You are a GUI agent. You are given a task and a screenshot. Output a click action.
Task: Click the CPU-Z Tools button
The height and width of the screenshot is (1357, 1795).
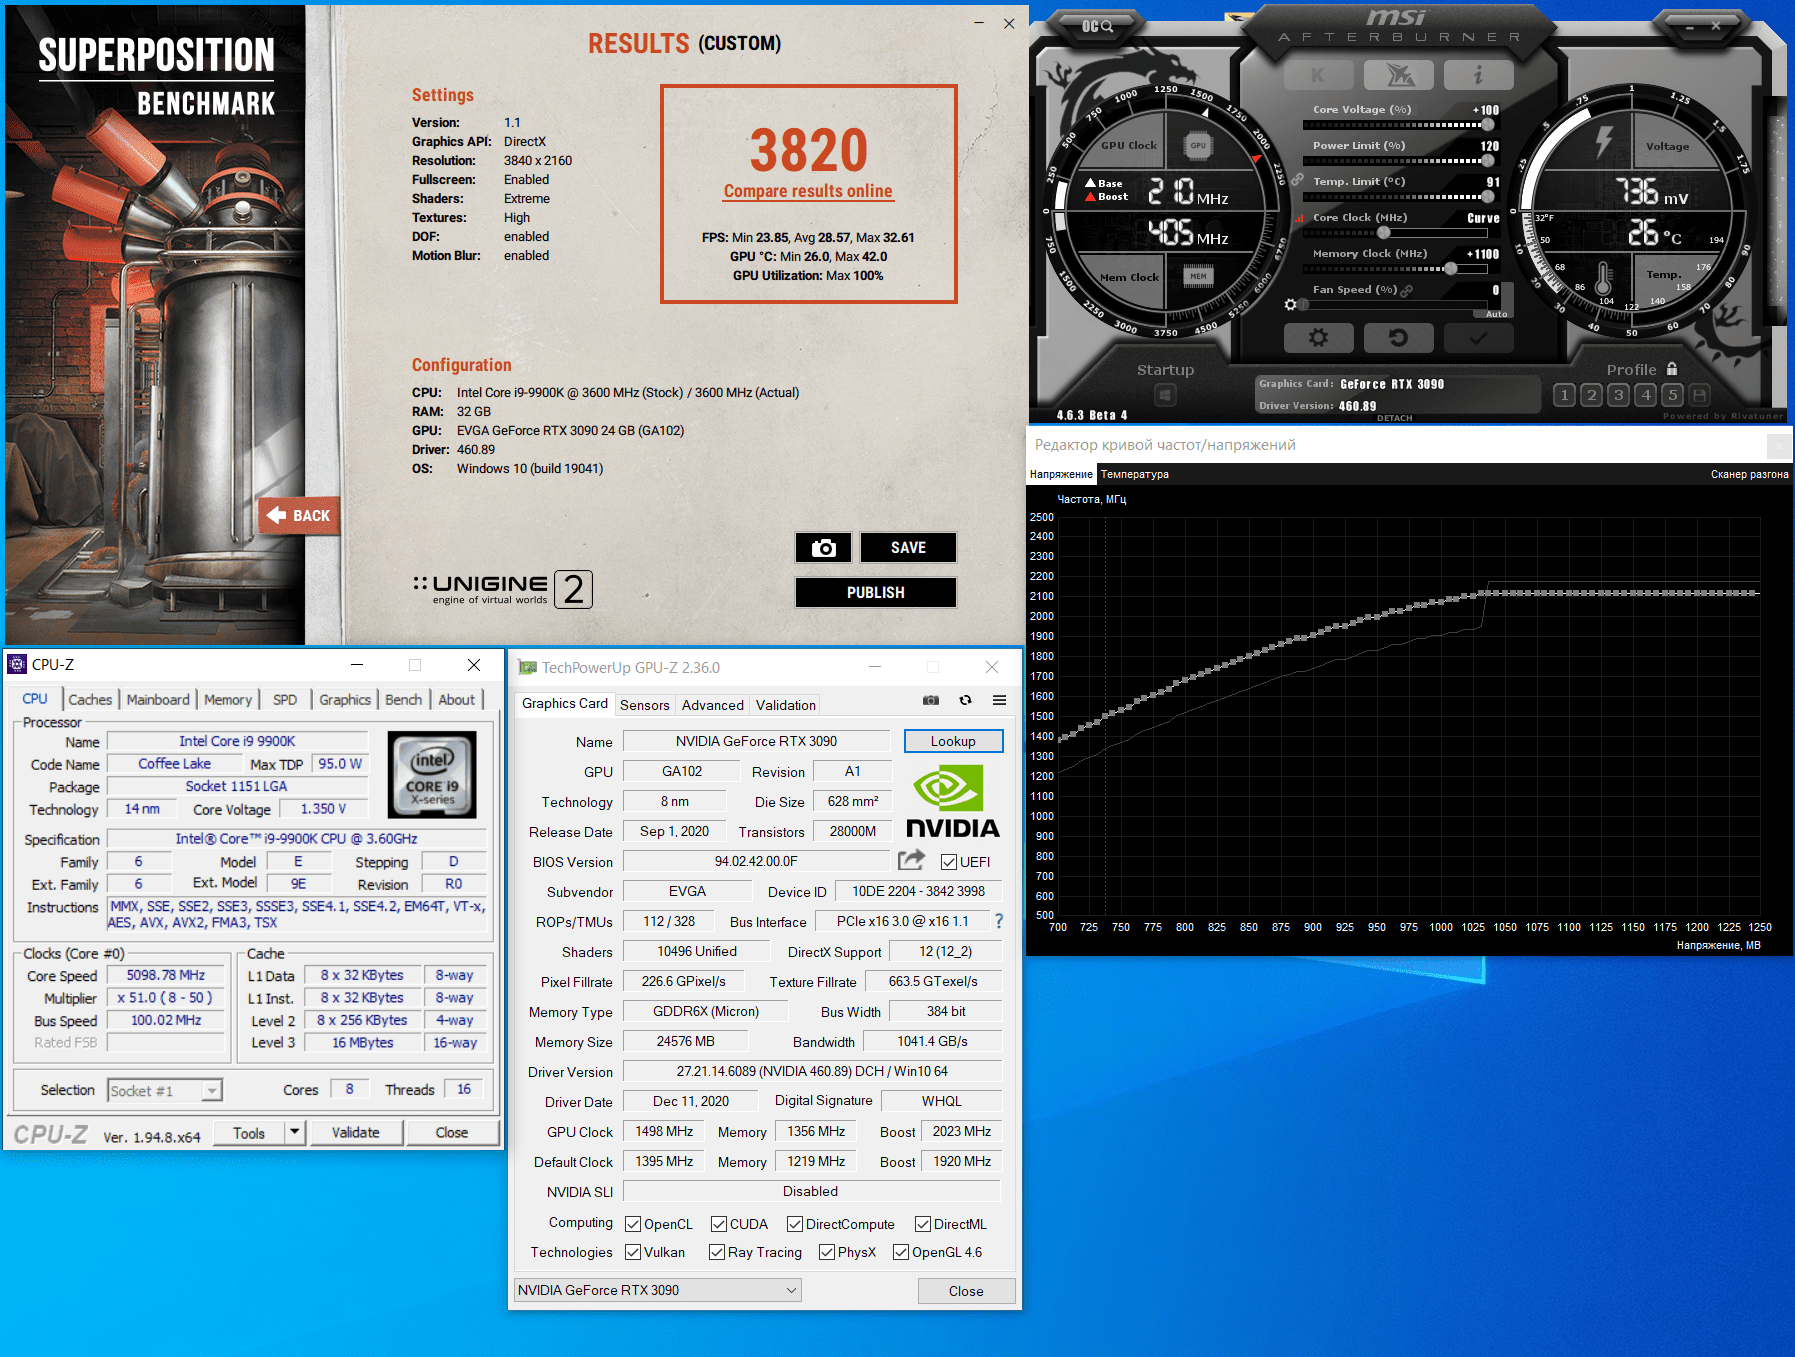(x=250, y=1132)
